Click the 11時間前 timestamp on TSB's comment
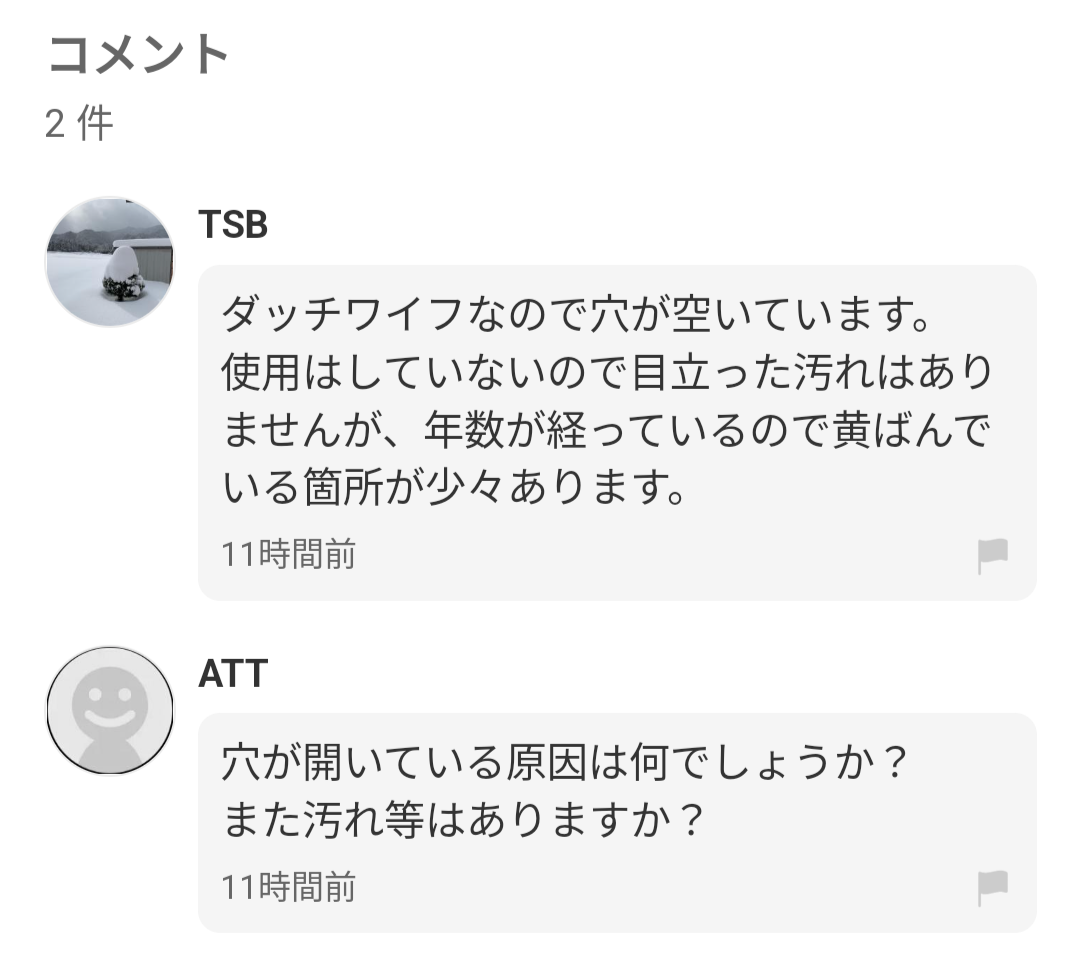1080x953 pixels. point(289,554)
